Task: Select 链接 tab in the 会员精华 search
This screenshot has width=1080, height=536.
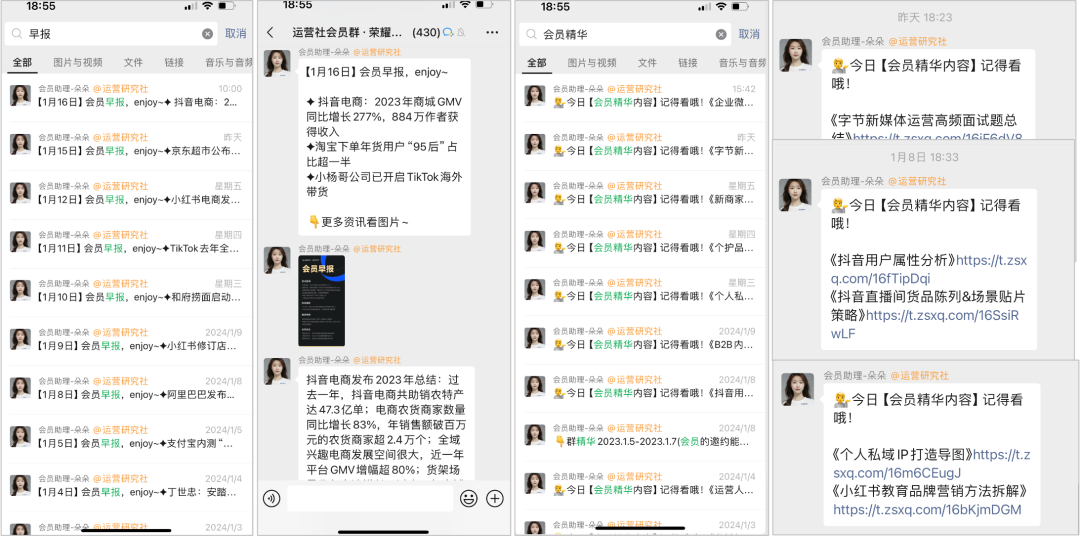Action: click(x=688, y=63)
